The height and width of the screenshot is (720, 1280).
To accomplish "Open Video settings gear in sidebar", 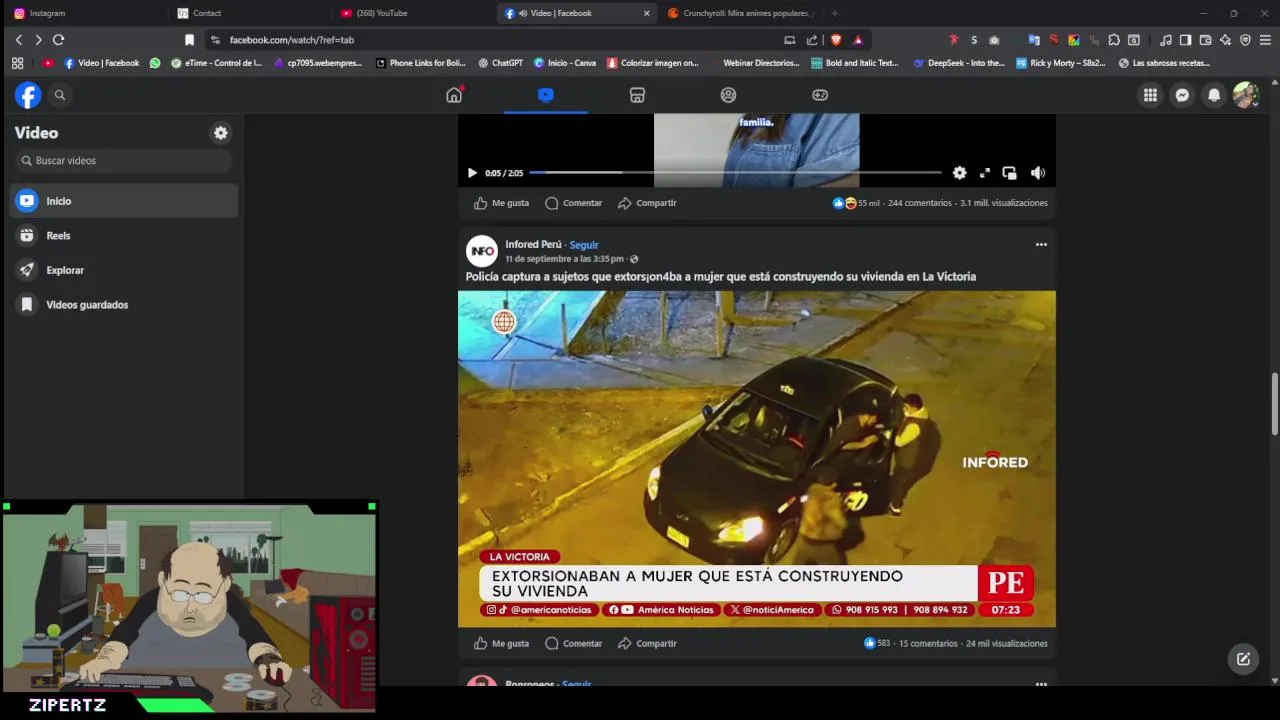I will tap(221, 133).
